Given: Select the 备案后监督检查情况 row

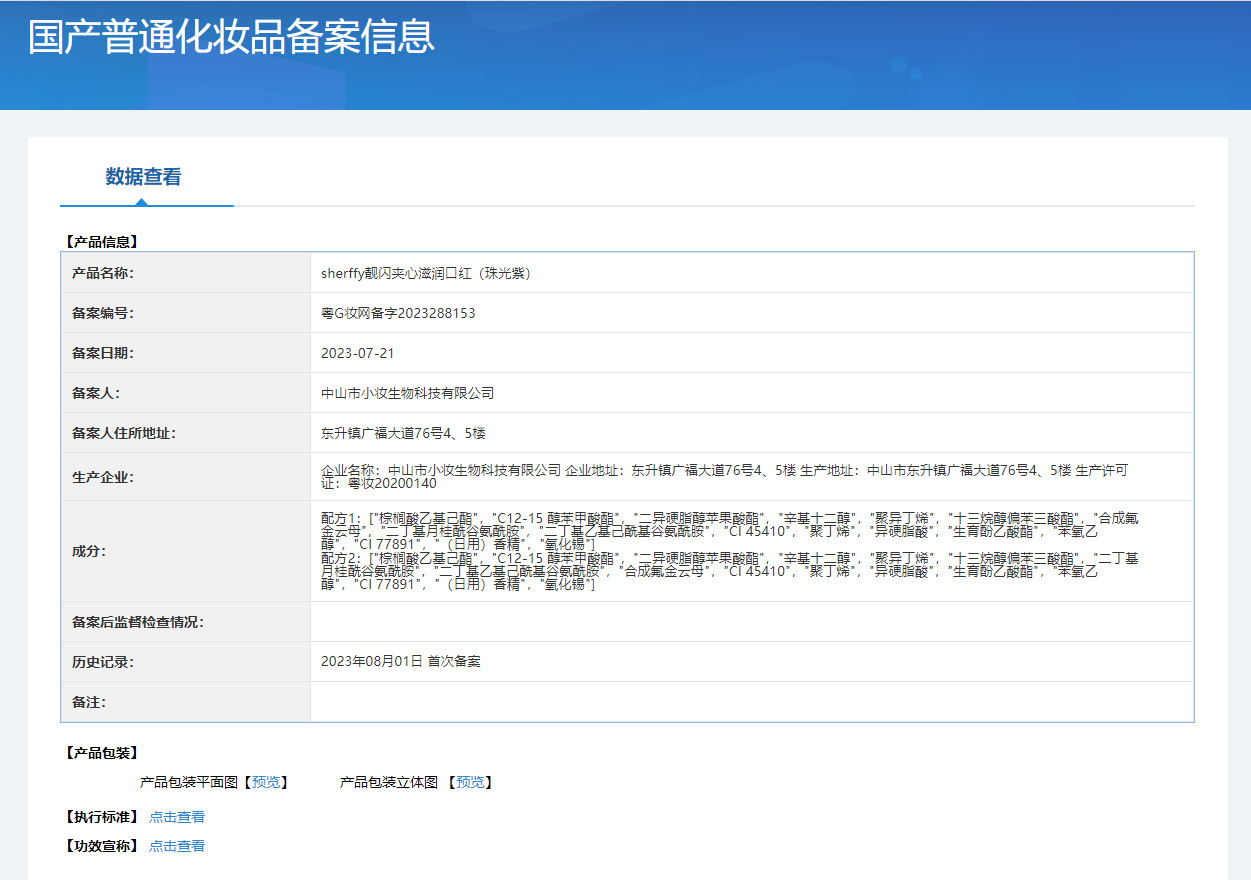Looking at the screenshot, I should (138, 621).
